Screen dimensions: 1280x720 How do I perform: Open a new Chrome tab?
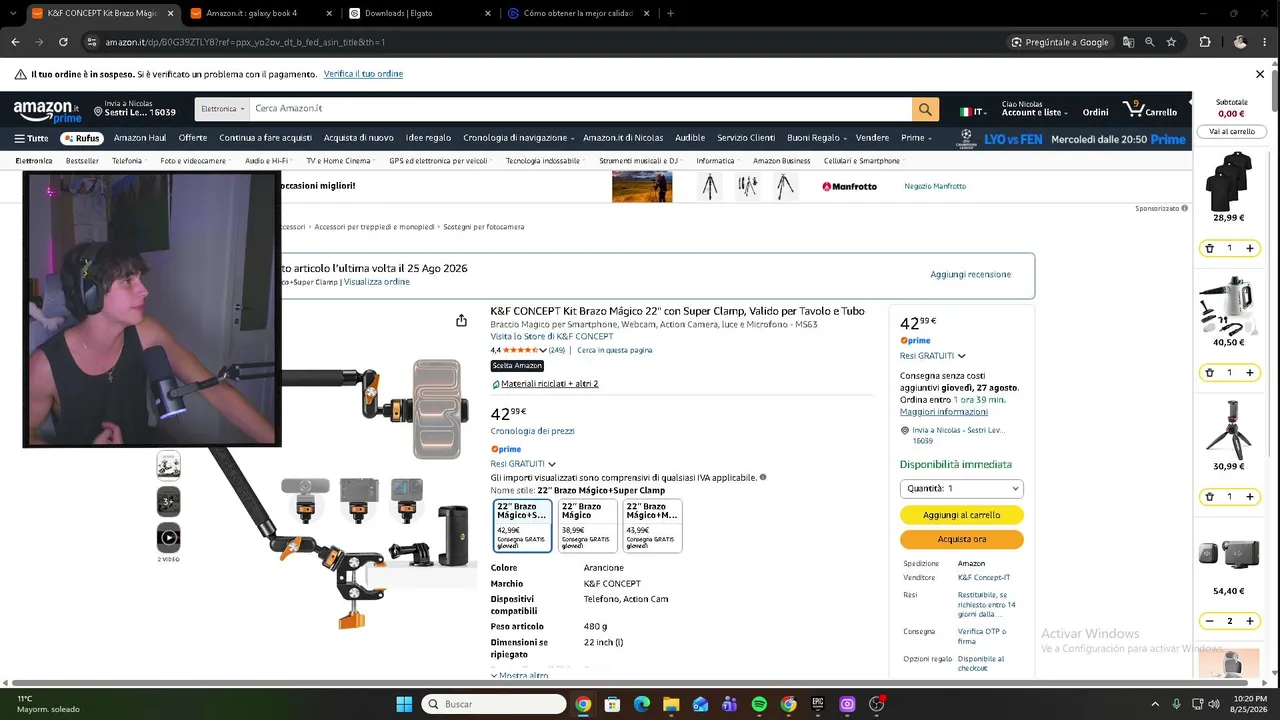pos(670,13)
